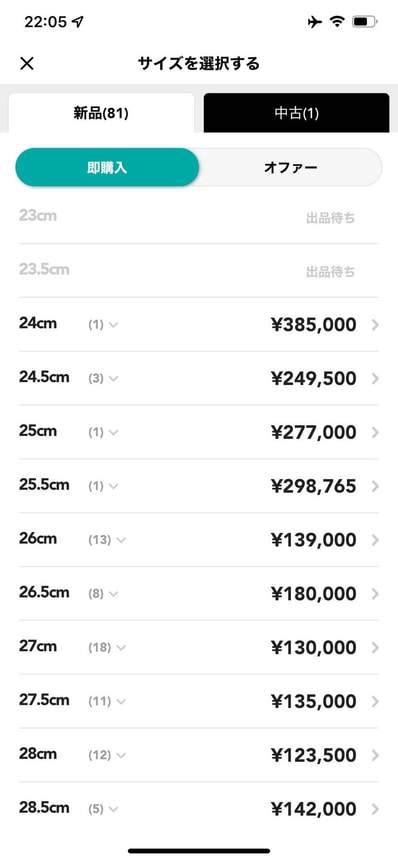This screenshot has height=861, width=398.
Task: Close the size selection screen
Action: coord(26,63)
